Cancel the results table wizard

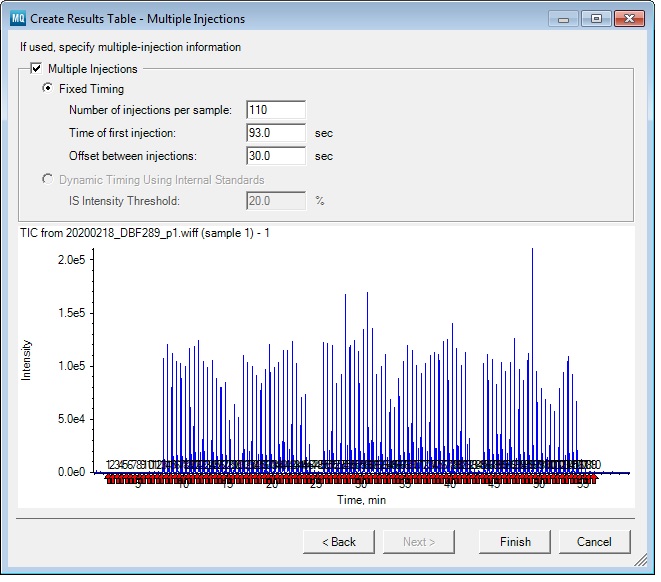[x=594, y=542]
